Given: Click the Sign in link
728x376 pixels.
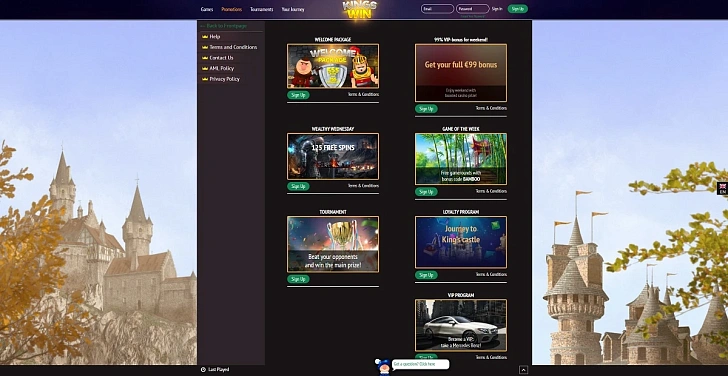Looking at the screenshot, I should pos(497,9).
